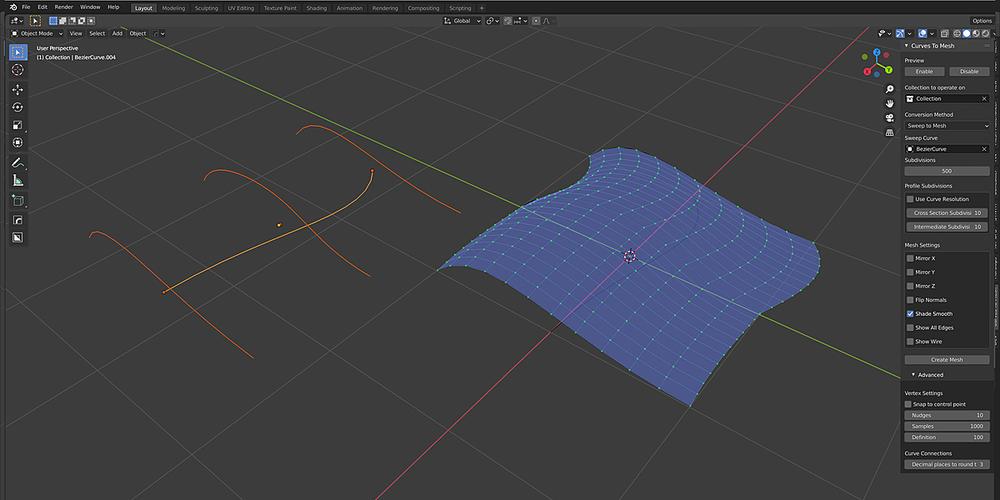Screen dimensions: 1000x500
Task: Click the zoom magnifier viewport icon
Action: coord(890,89)
